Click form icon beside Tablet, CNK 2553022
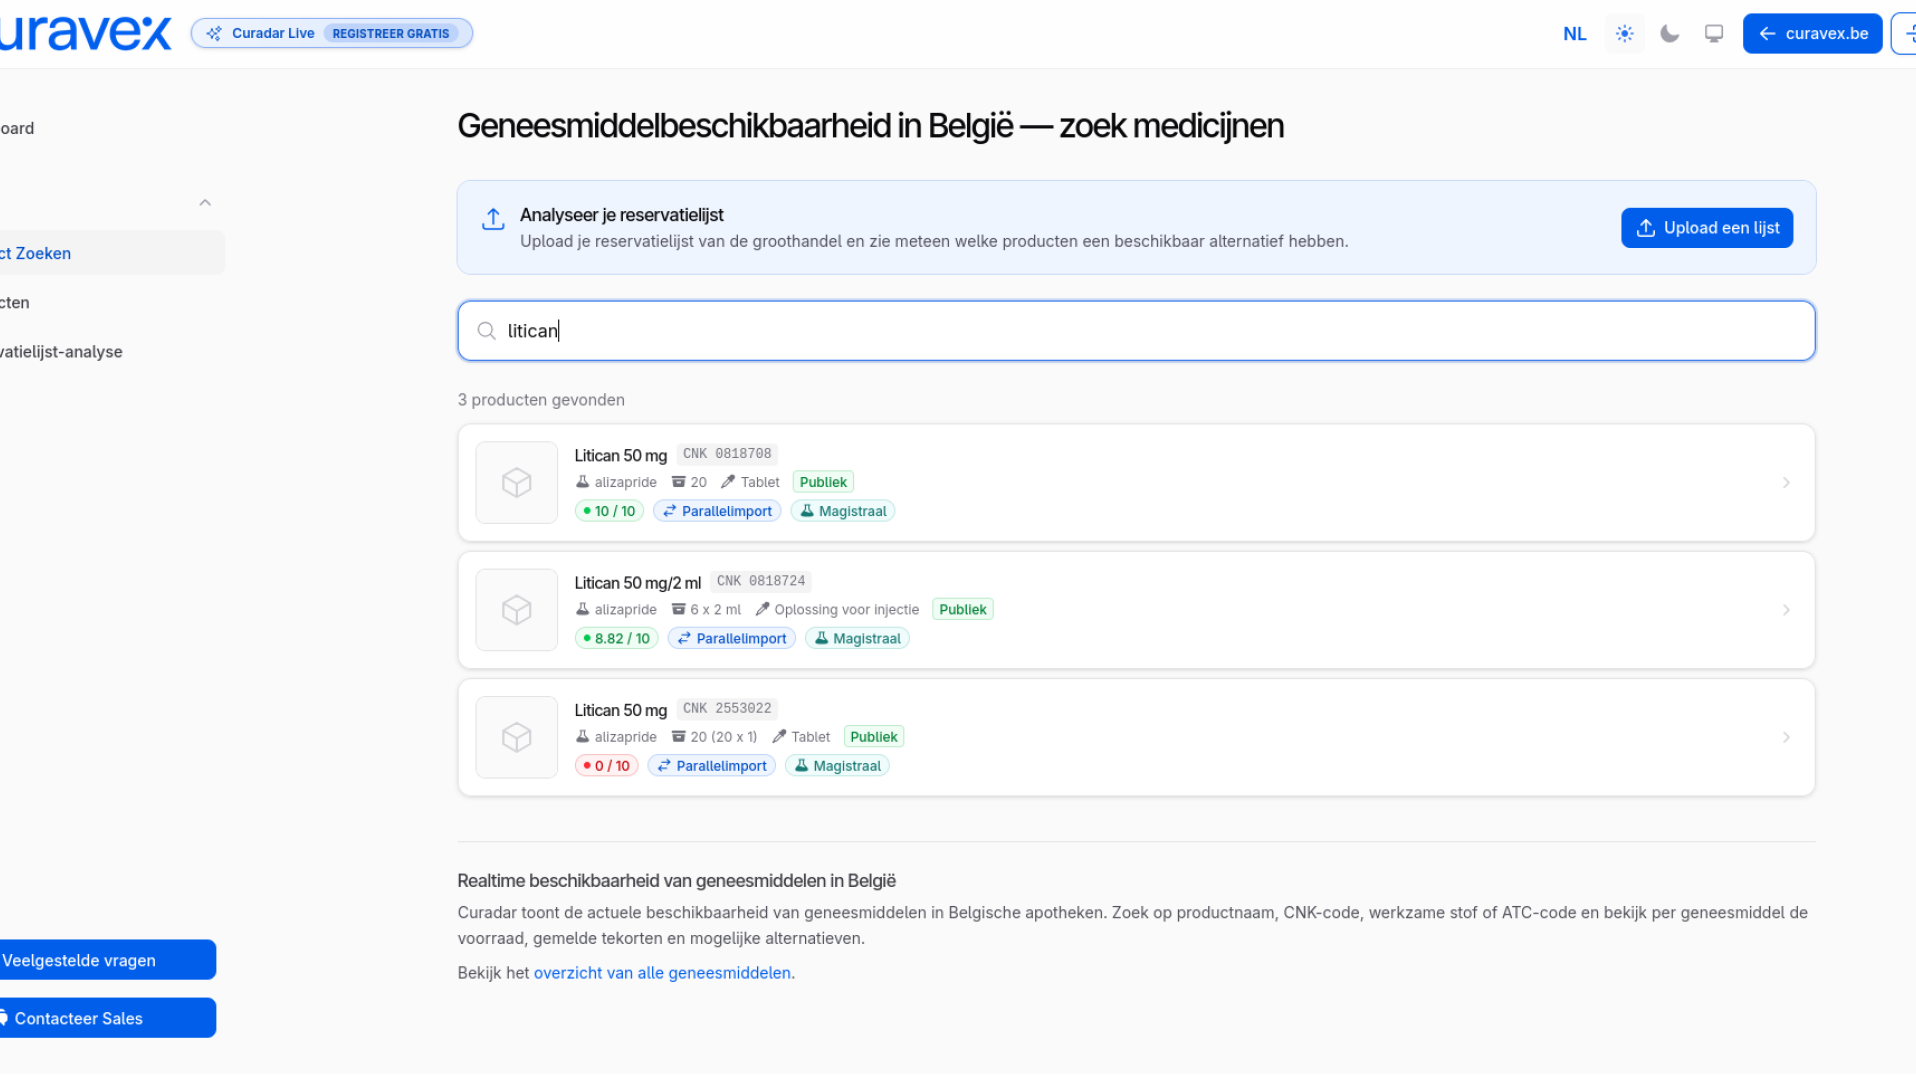 tap(779, 737)
